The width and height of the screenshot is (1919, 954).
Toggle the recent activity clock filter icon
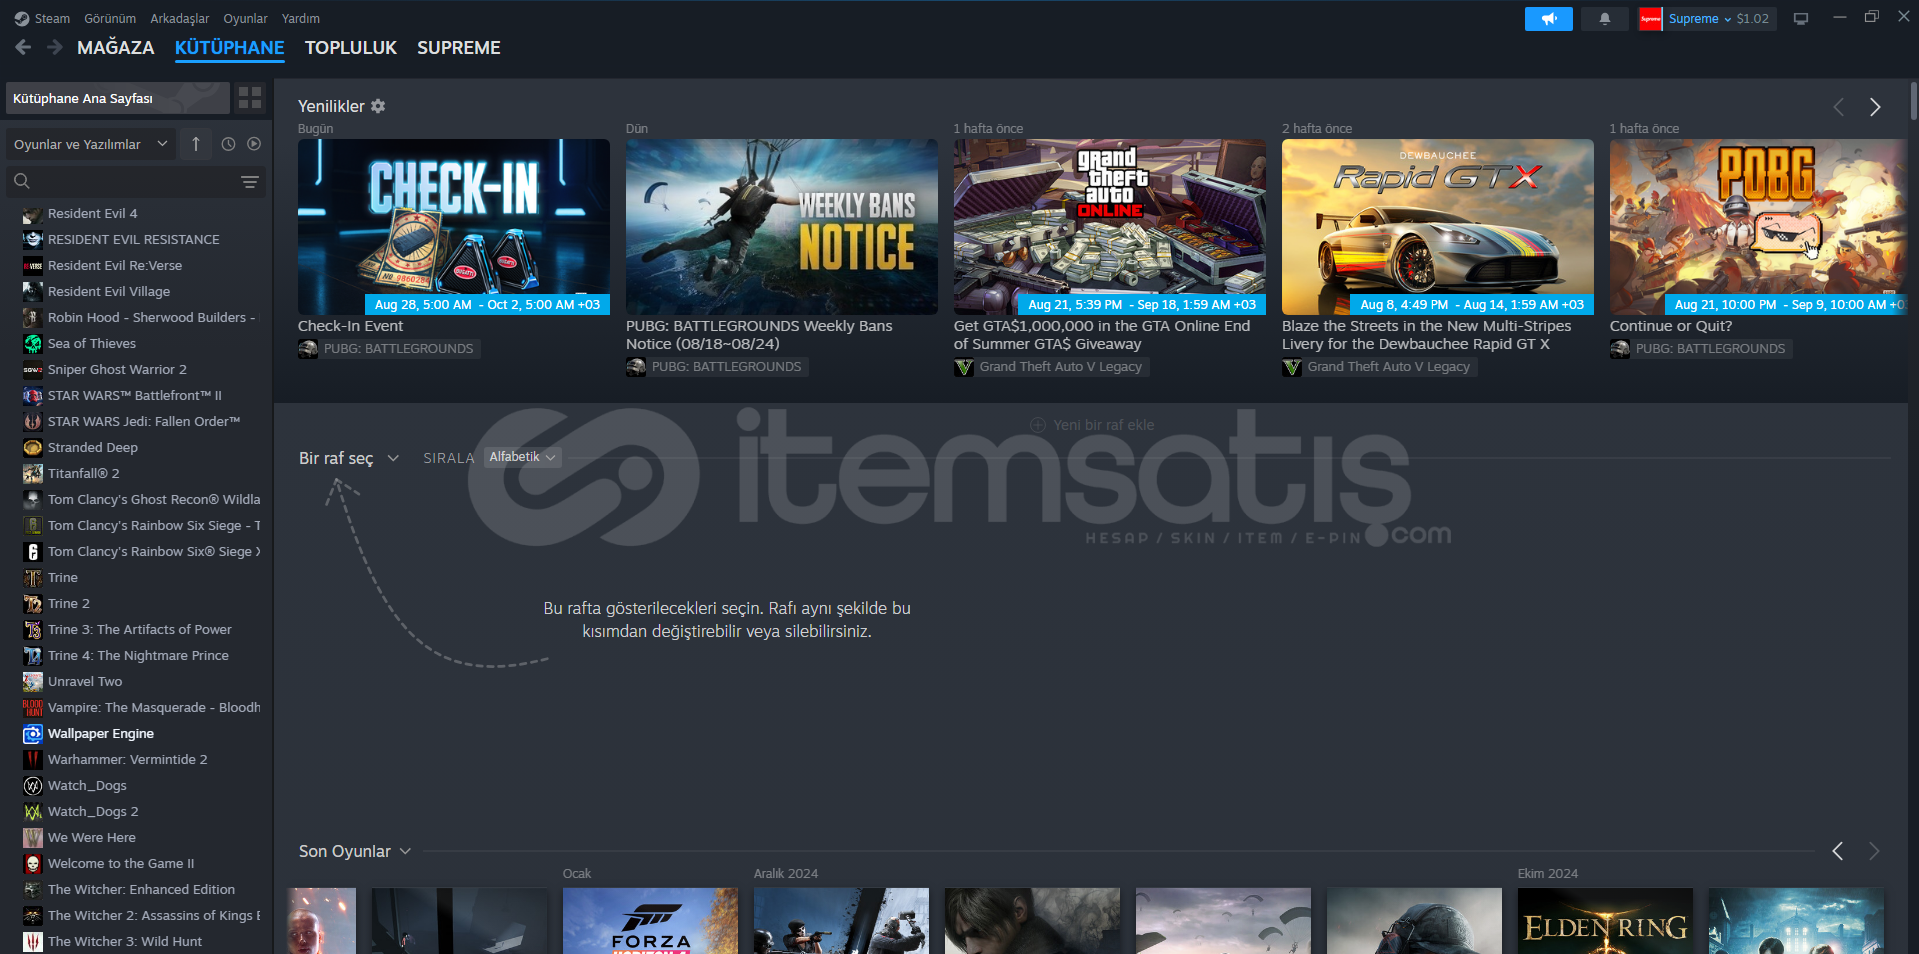(228, 144)
